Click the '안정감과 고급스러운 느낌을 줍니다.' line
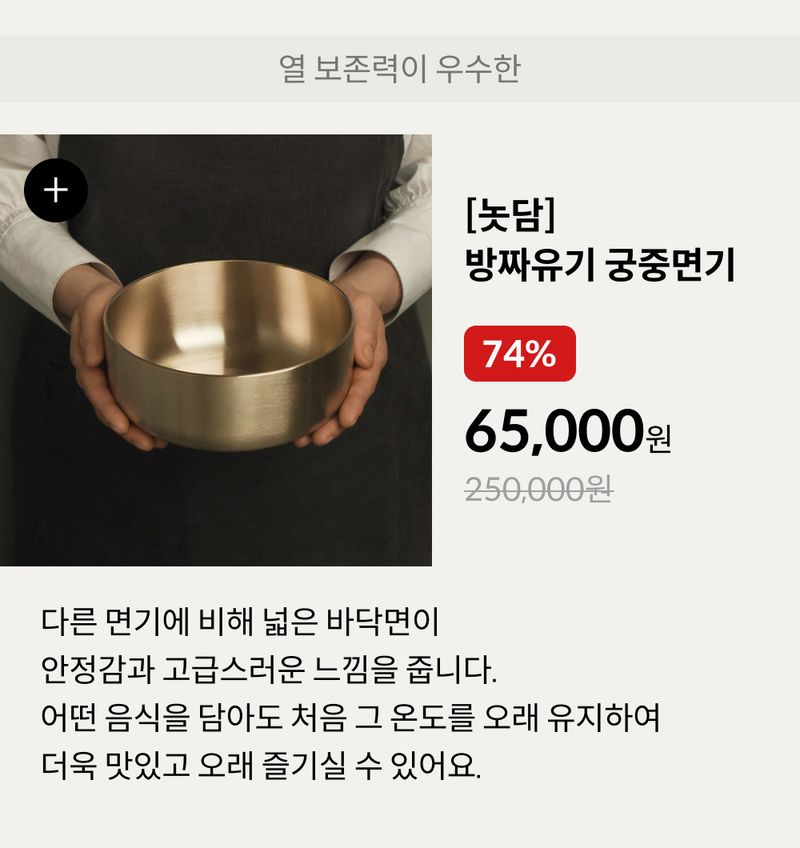Image resolution: width=800 pixels, height=848 pixels. tap(268, 669)
